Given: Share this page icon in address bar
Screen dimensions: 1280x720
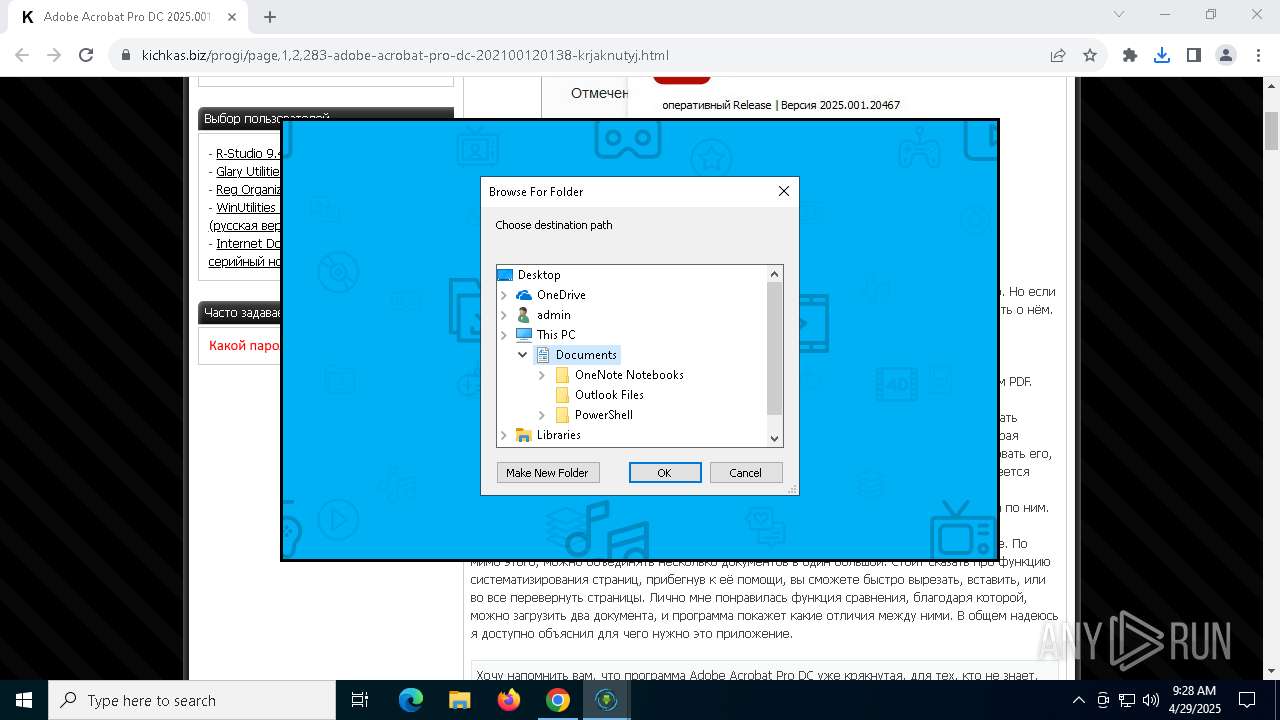Looking at the screenshot, I should (1058, 55).
